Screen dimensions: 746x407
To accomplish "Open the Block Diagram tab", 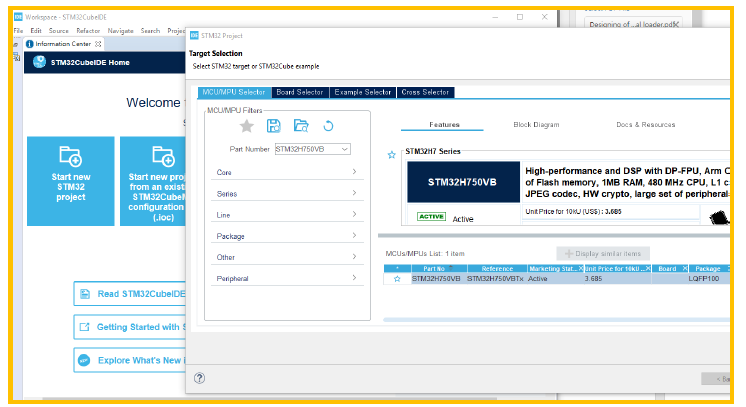I will (x=536, y=125).
